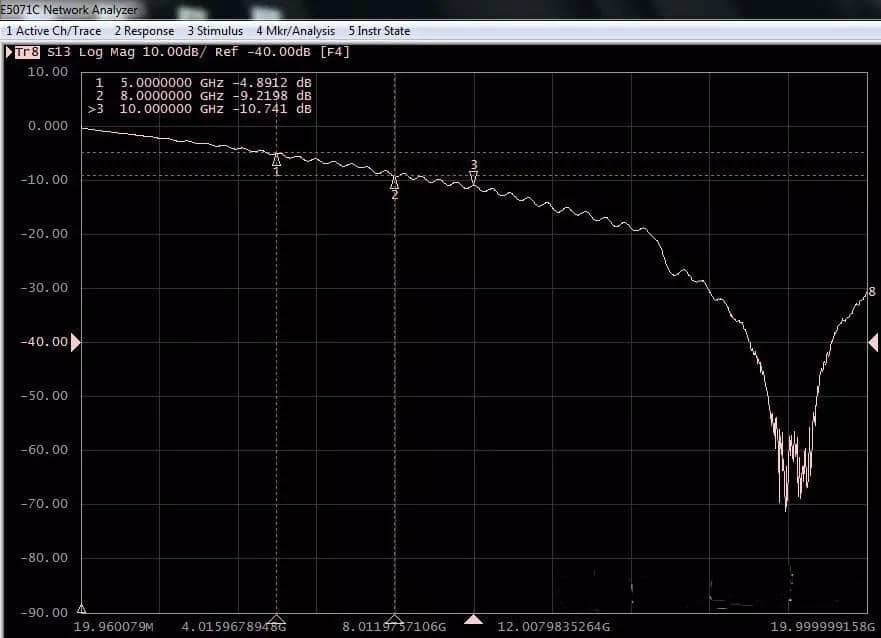Viewport: 881px width, 638px height.
Task: Open the 5 Instr State menu
Action: point(378,31)
